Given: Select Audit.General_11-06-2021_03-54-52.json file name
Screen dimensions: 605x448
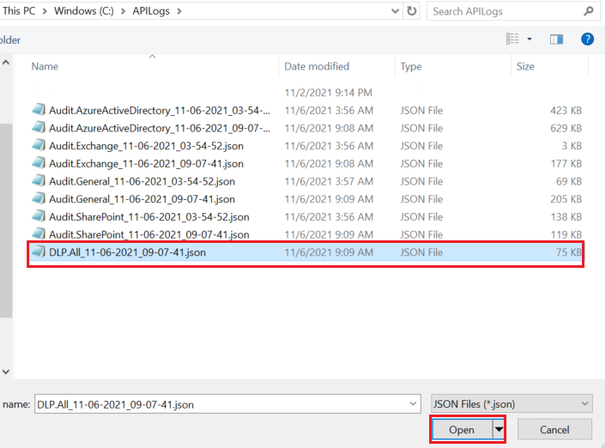Looking at the screenshot, I should (x=142, y=181).
